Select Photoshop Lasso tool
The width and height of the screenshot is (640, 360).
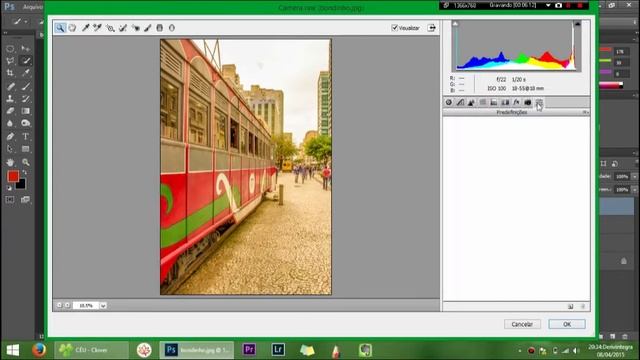10,61
